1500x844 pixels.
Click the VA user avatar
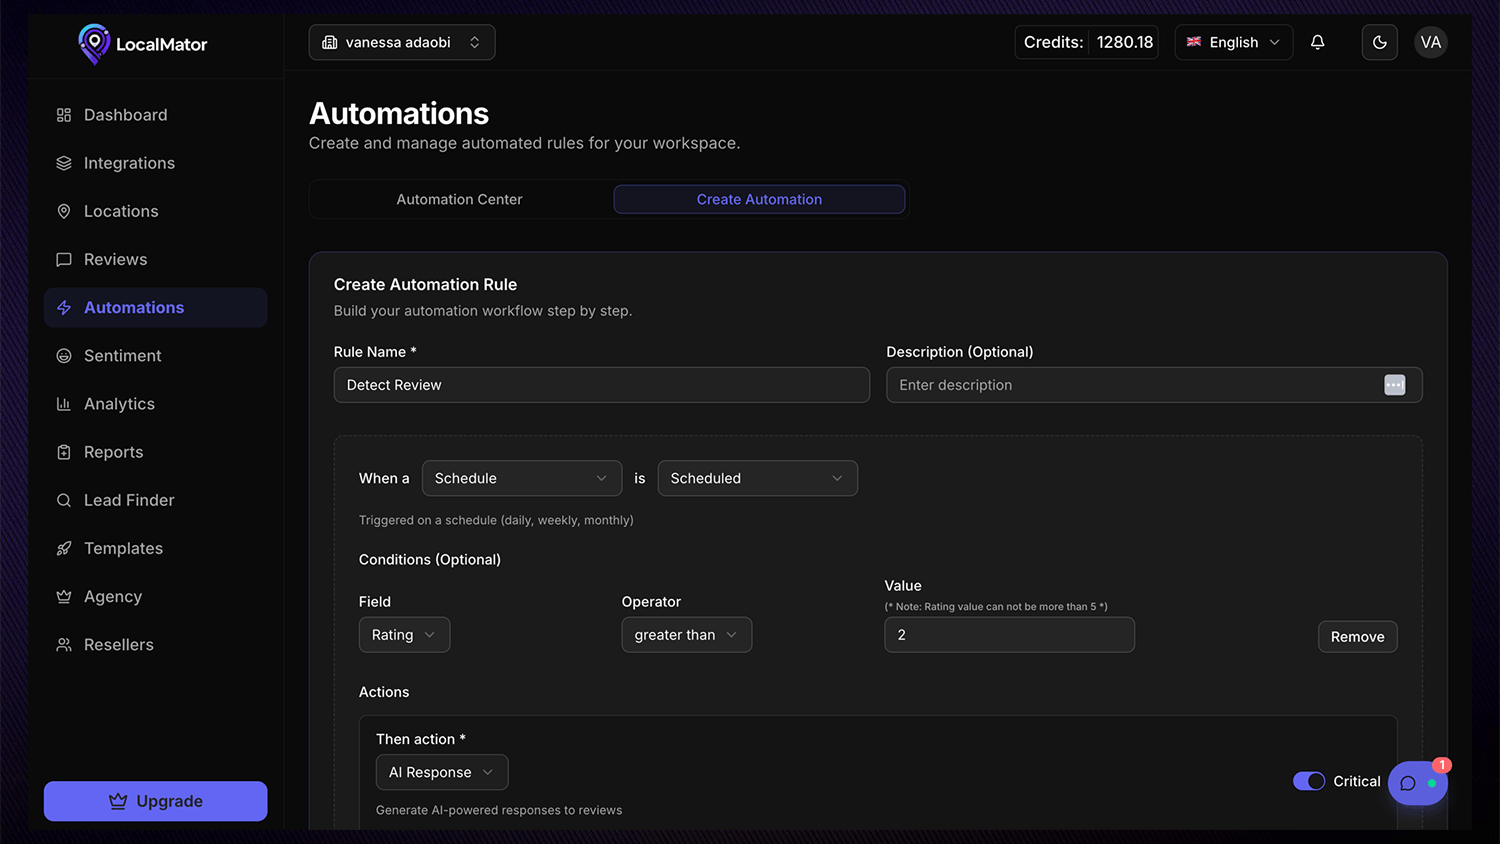(x=1430, y=42)
